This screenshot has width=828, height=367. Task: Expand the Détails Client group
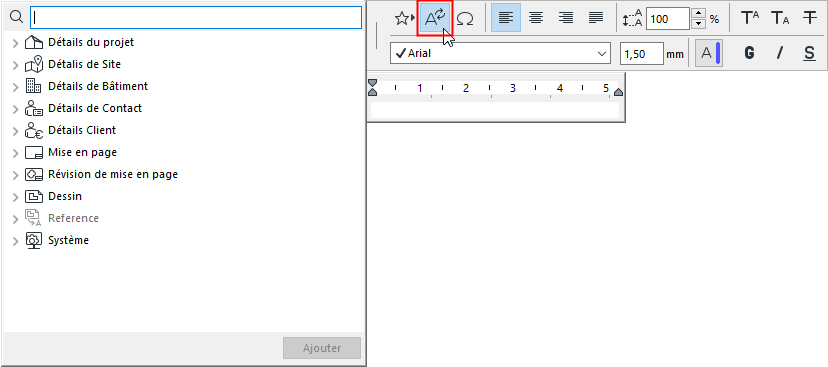tap(15, 131)
